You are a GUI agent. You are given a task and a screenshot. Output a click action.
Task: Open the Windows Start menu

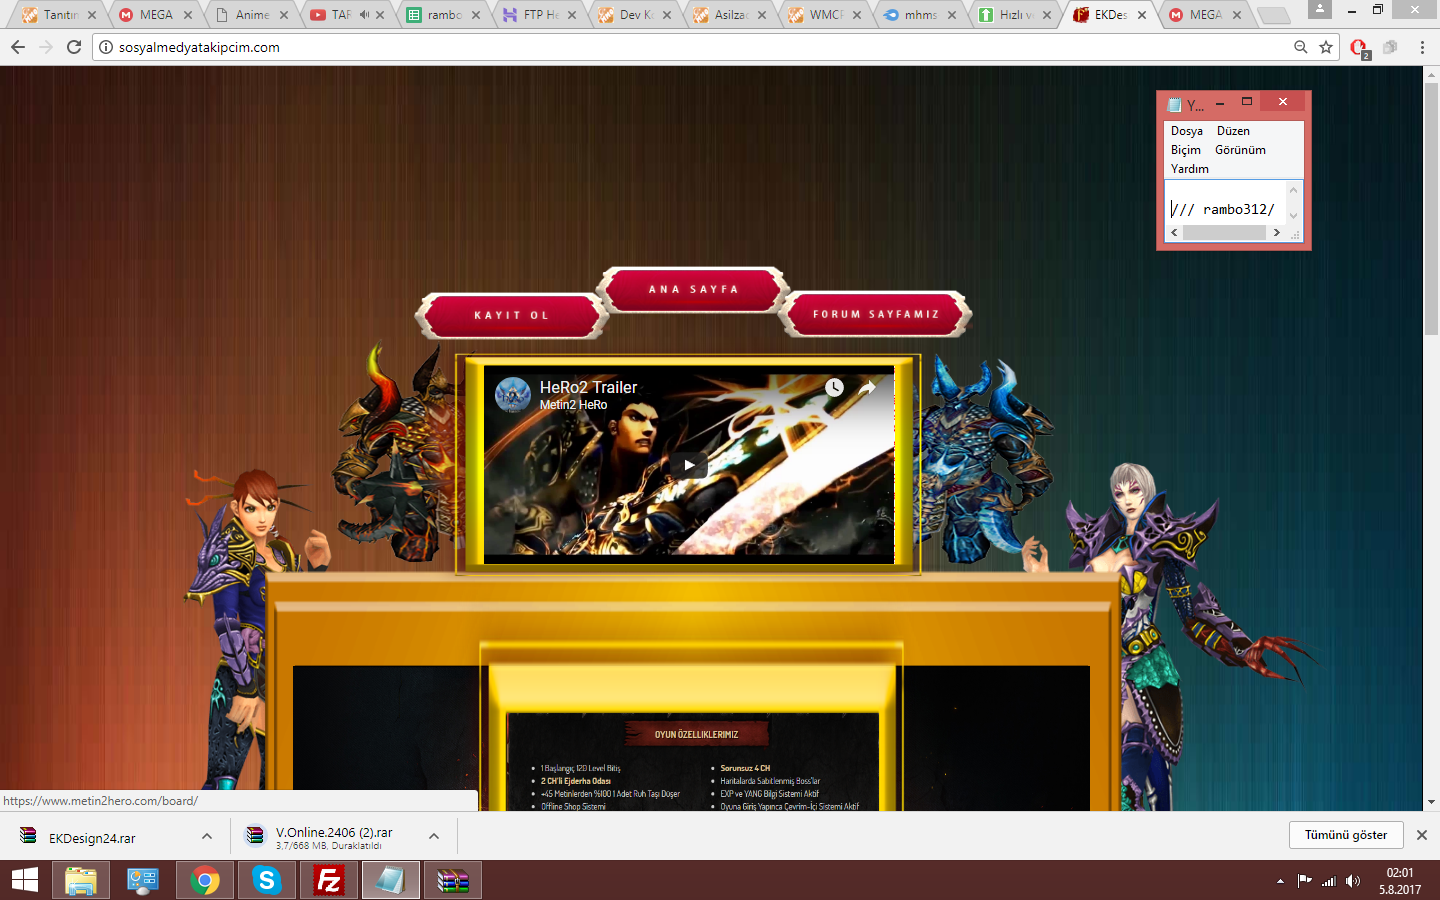(x=25, y=880)
